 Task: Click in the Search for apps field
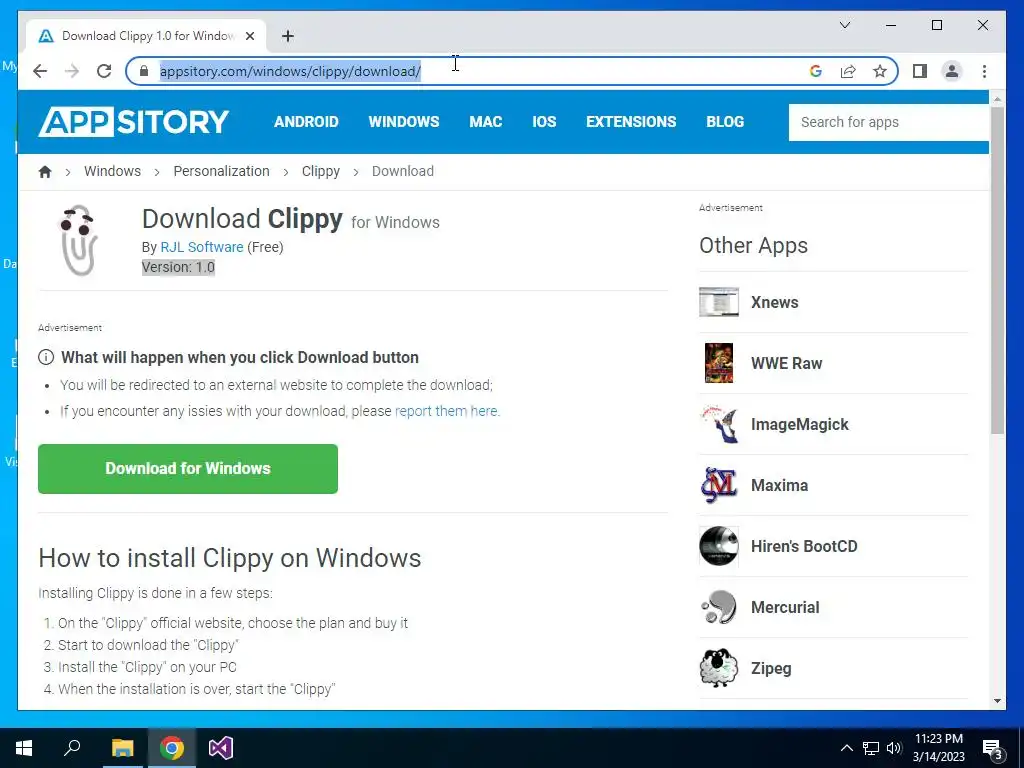point(889,122)
